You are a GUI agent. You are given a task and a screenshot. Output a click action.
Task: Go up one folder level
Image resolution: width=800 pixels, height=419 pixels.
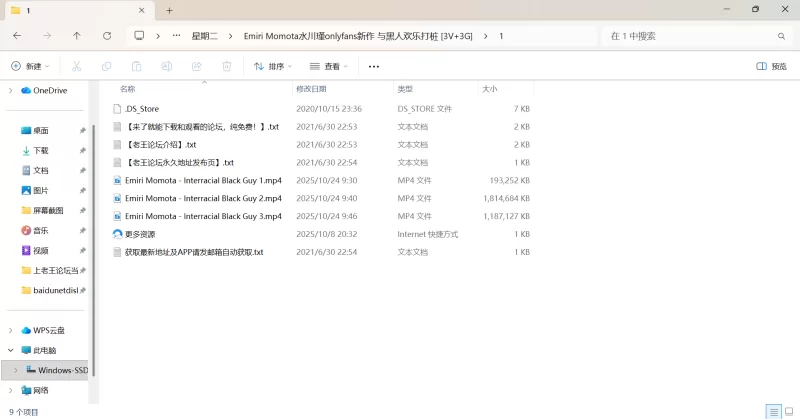point(77,36)
